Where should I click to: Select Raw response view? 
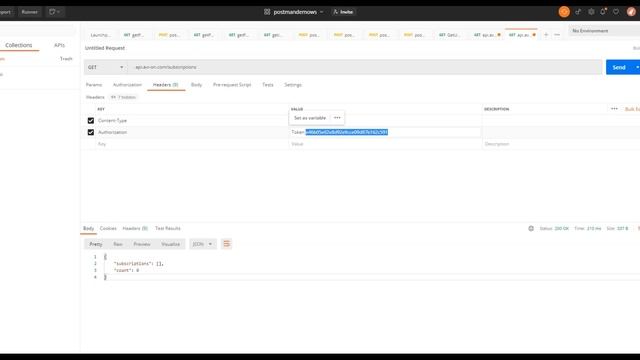click(118, 244)
